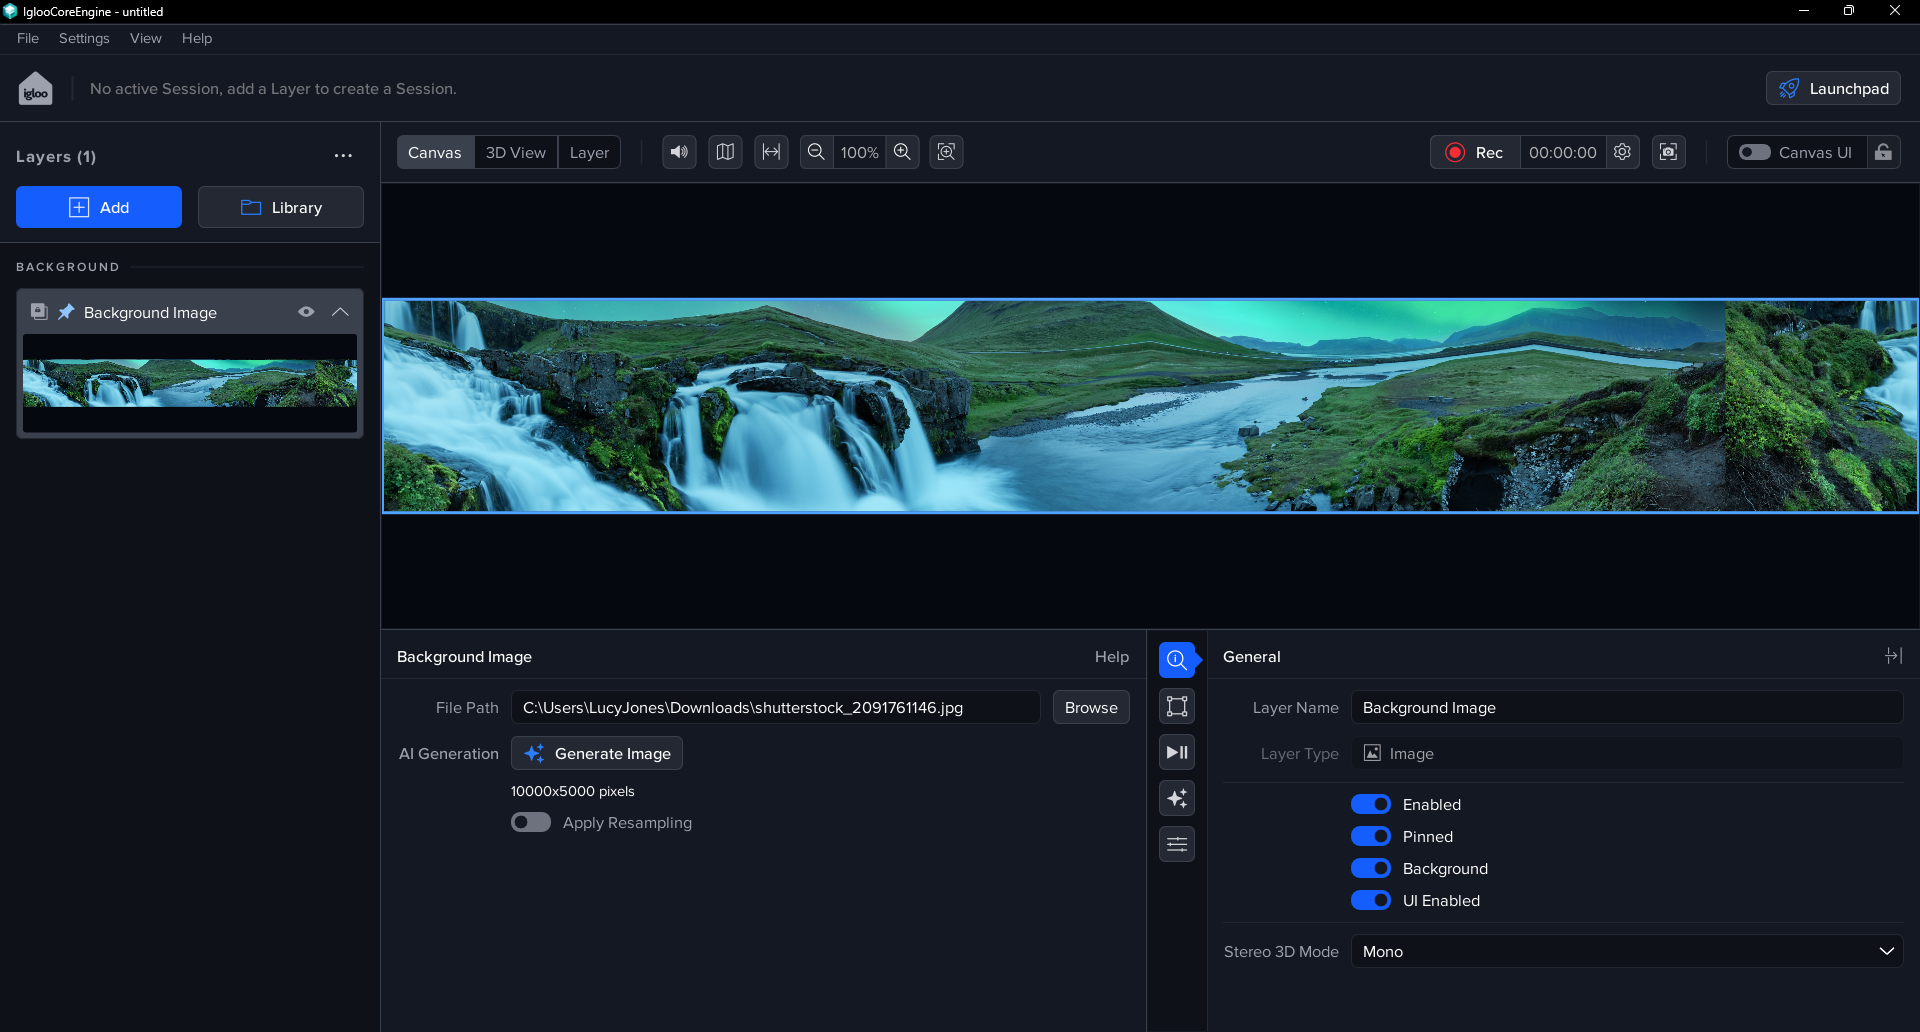
Task: Enable the Apply Resampling toggle
Action: tap(531, 822)
